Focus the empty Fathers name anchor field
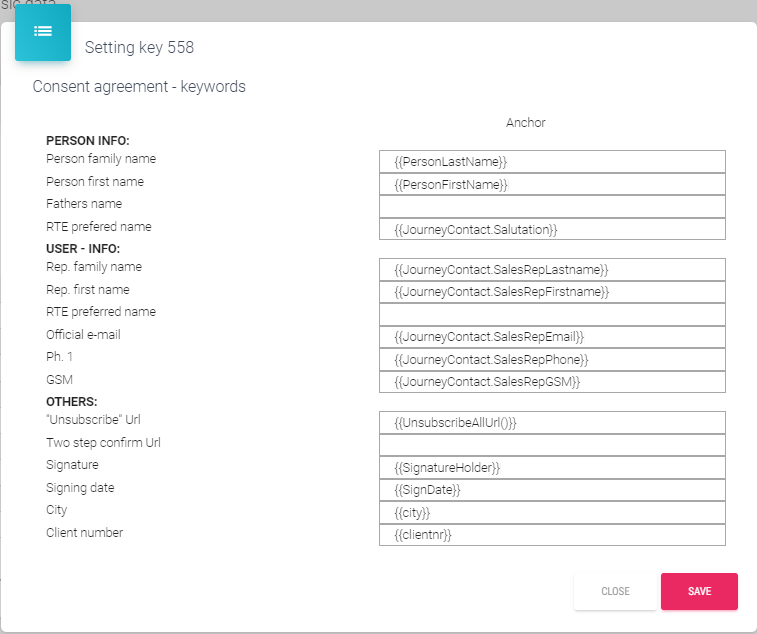Screen dimensions: 757x634 [552, 206]
